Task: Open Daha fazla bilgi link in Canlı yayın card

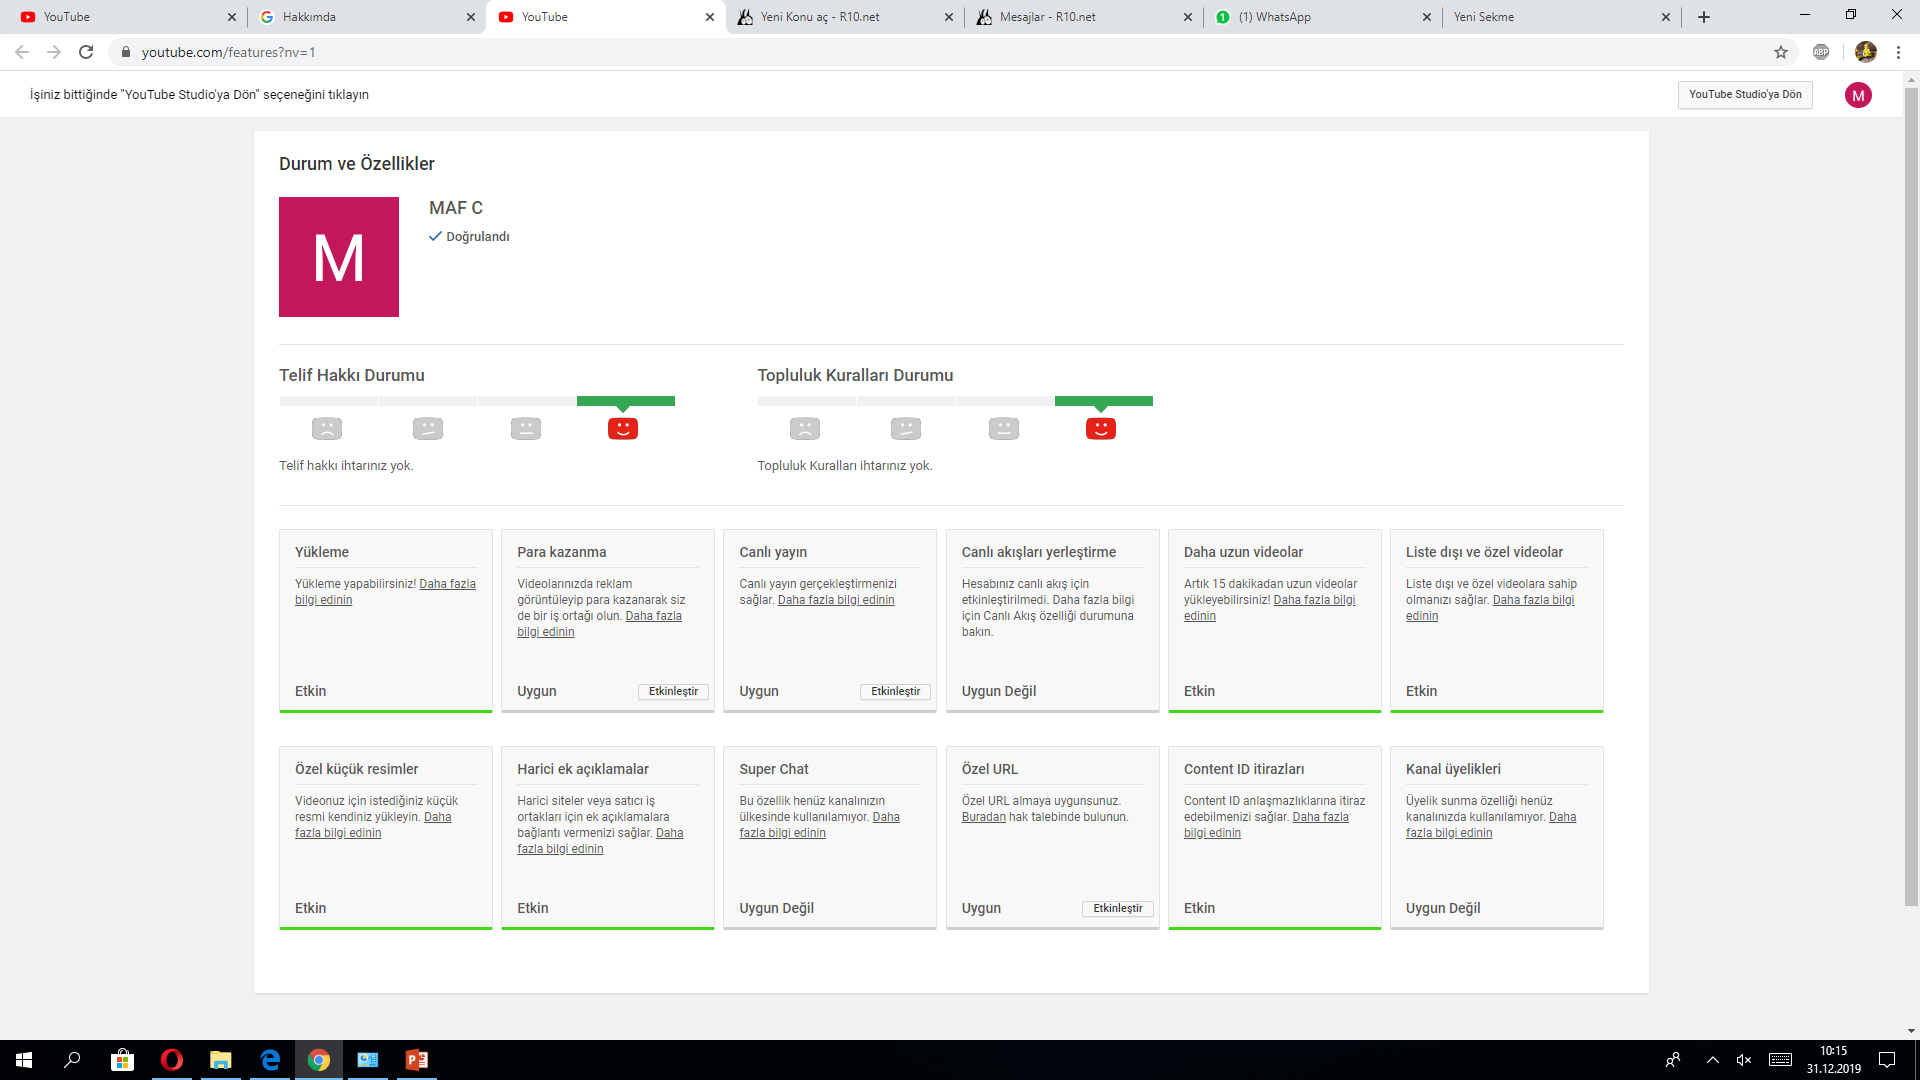Action: click(836, 600)
